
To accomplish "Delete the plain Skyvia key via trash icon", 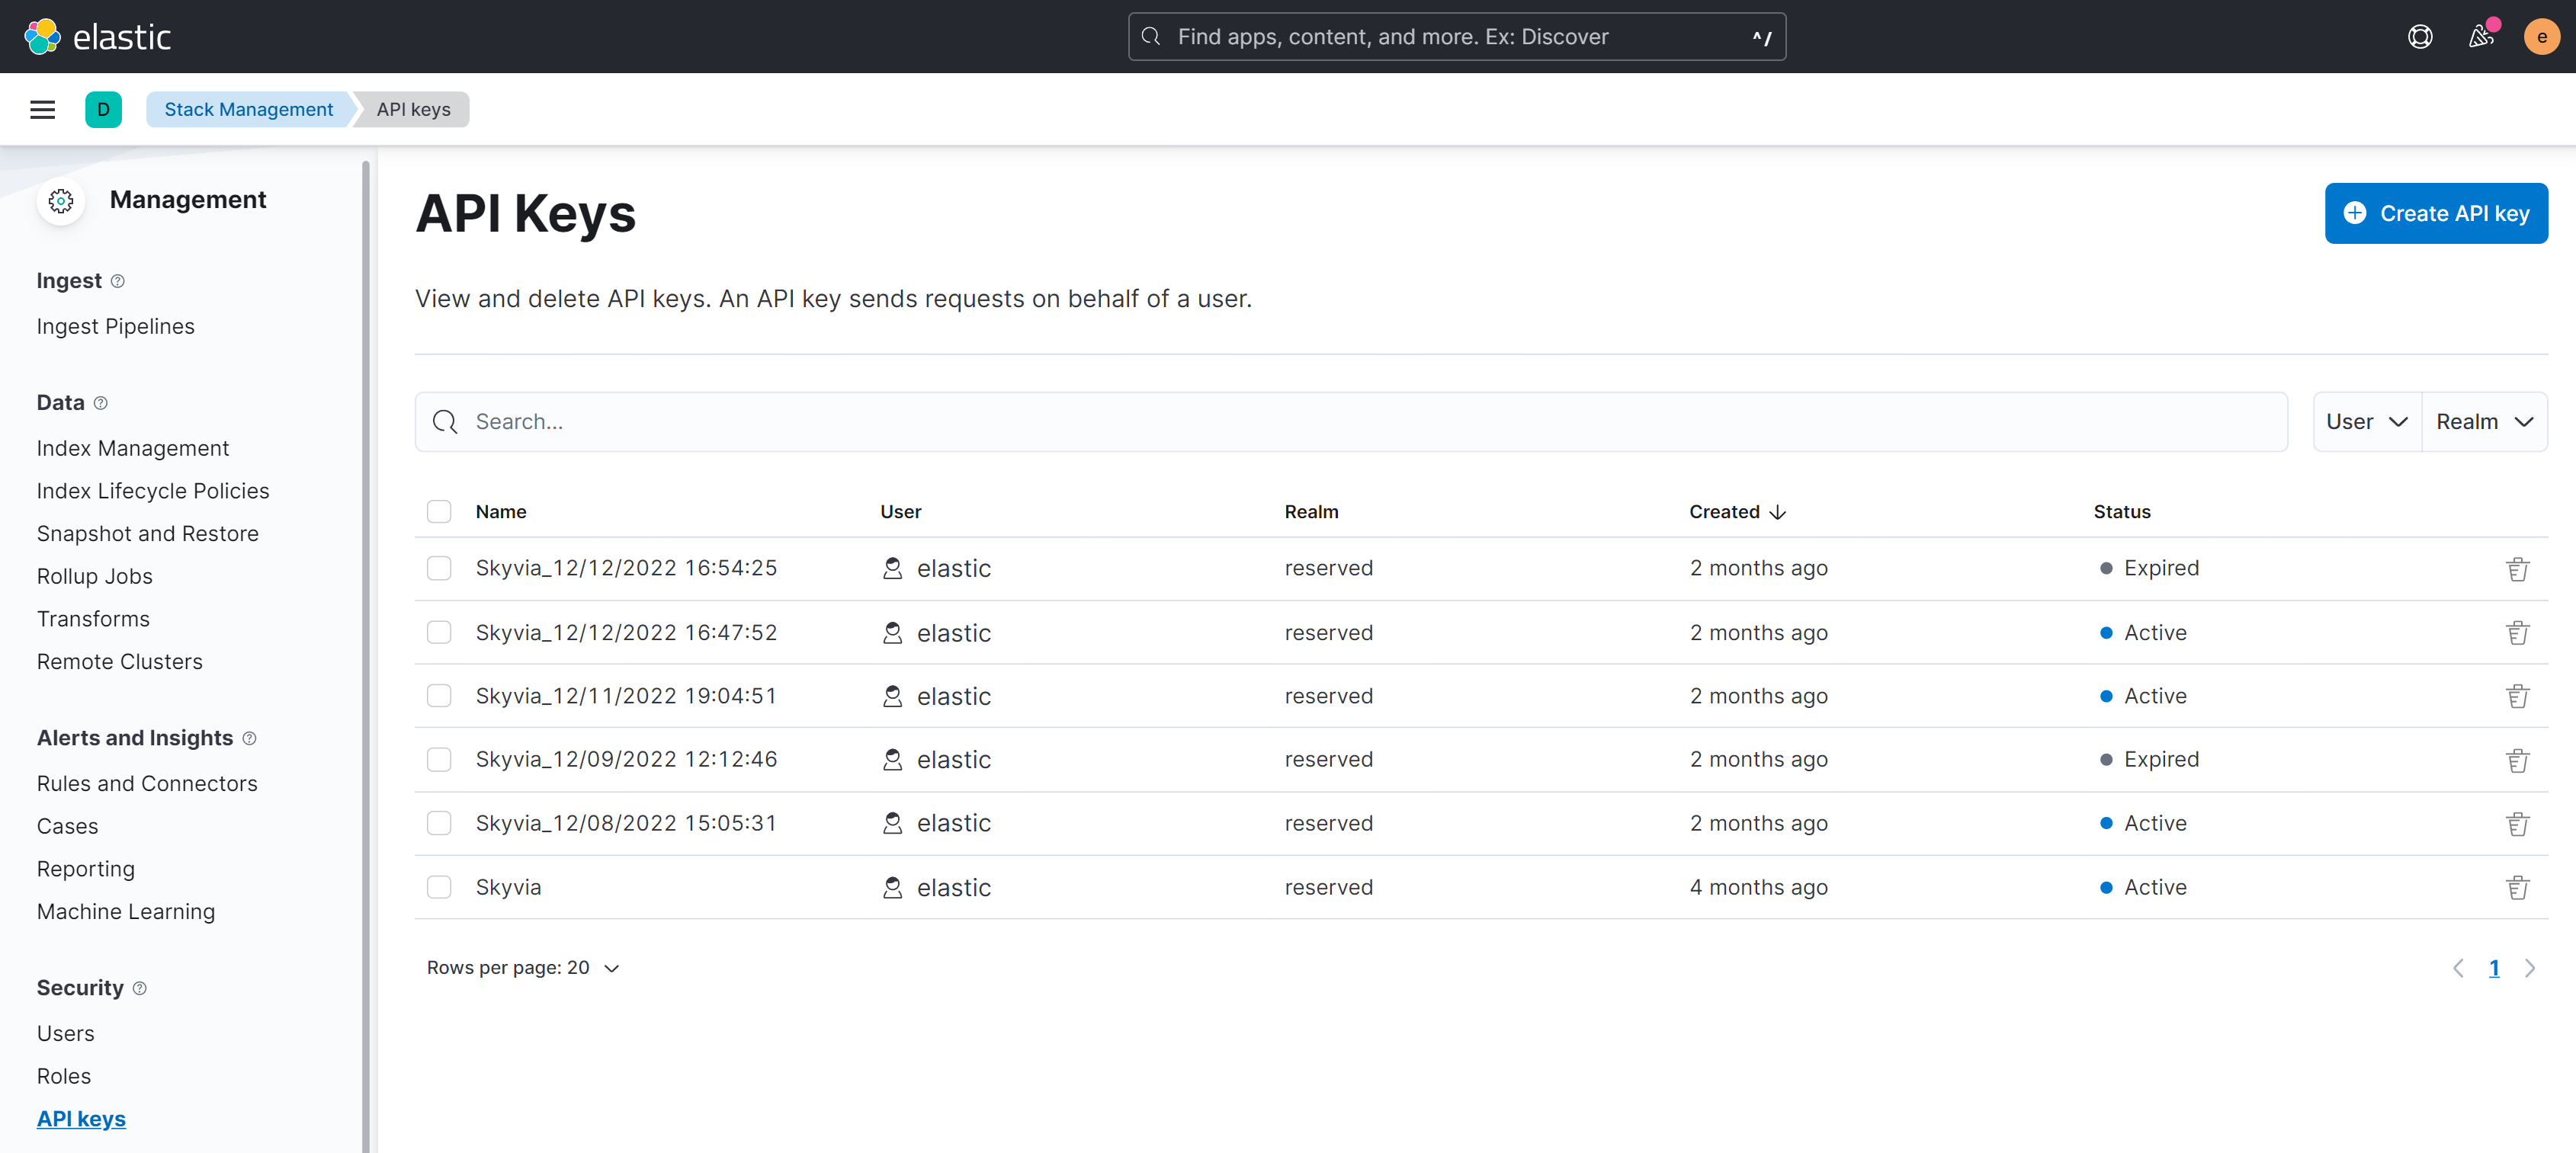I will 2517,887.
